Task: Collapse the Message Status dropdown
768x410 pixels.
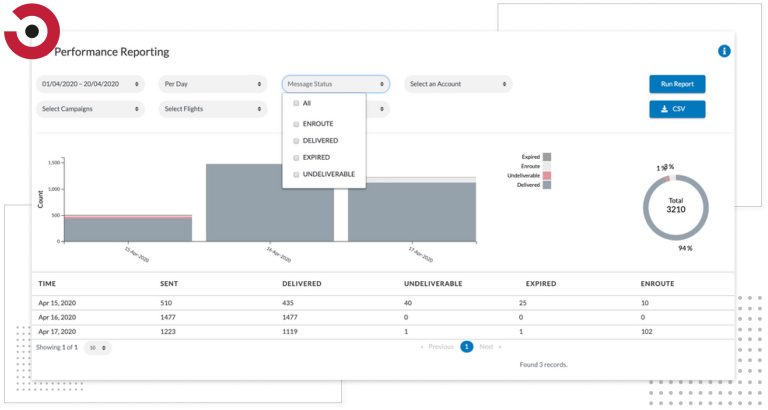Action: click(336, 84)
